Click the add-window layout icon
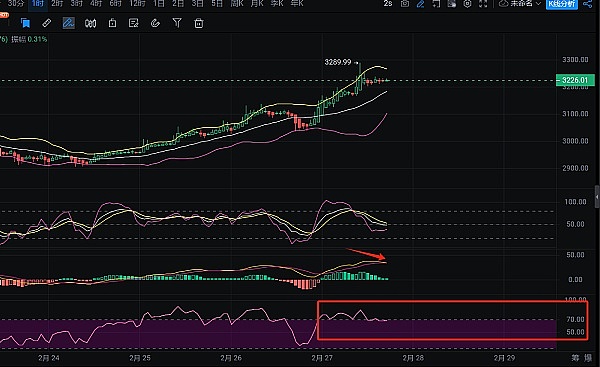Image resolution: width=600 pixels, height=367 pixels. [436, 3]
